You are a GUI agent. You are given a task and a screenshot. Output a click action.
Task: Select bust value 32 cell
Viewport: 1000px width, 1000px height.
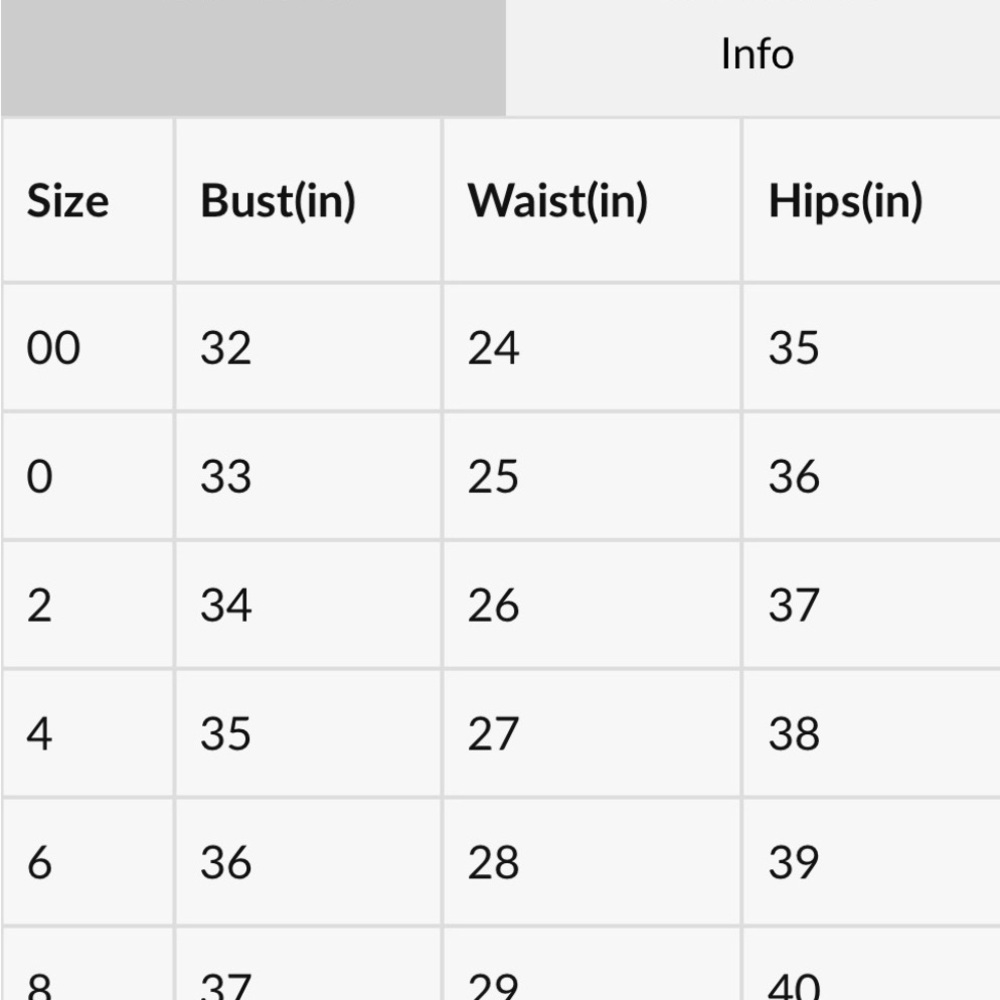click(308, 348)
